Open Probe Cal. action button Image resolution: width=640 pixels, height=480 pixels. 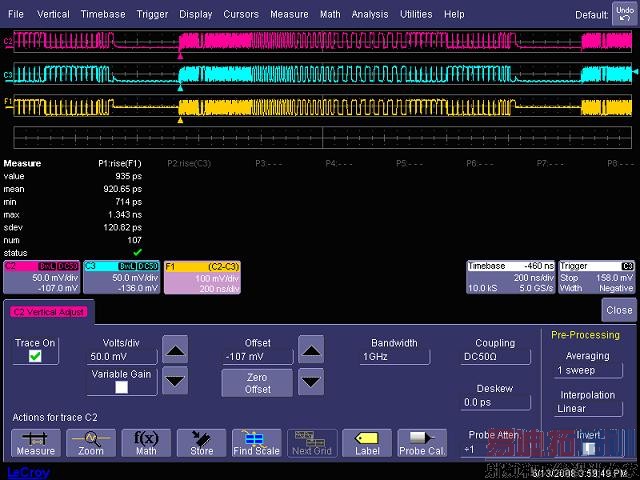point(422,443)
